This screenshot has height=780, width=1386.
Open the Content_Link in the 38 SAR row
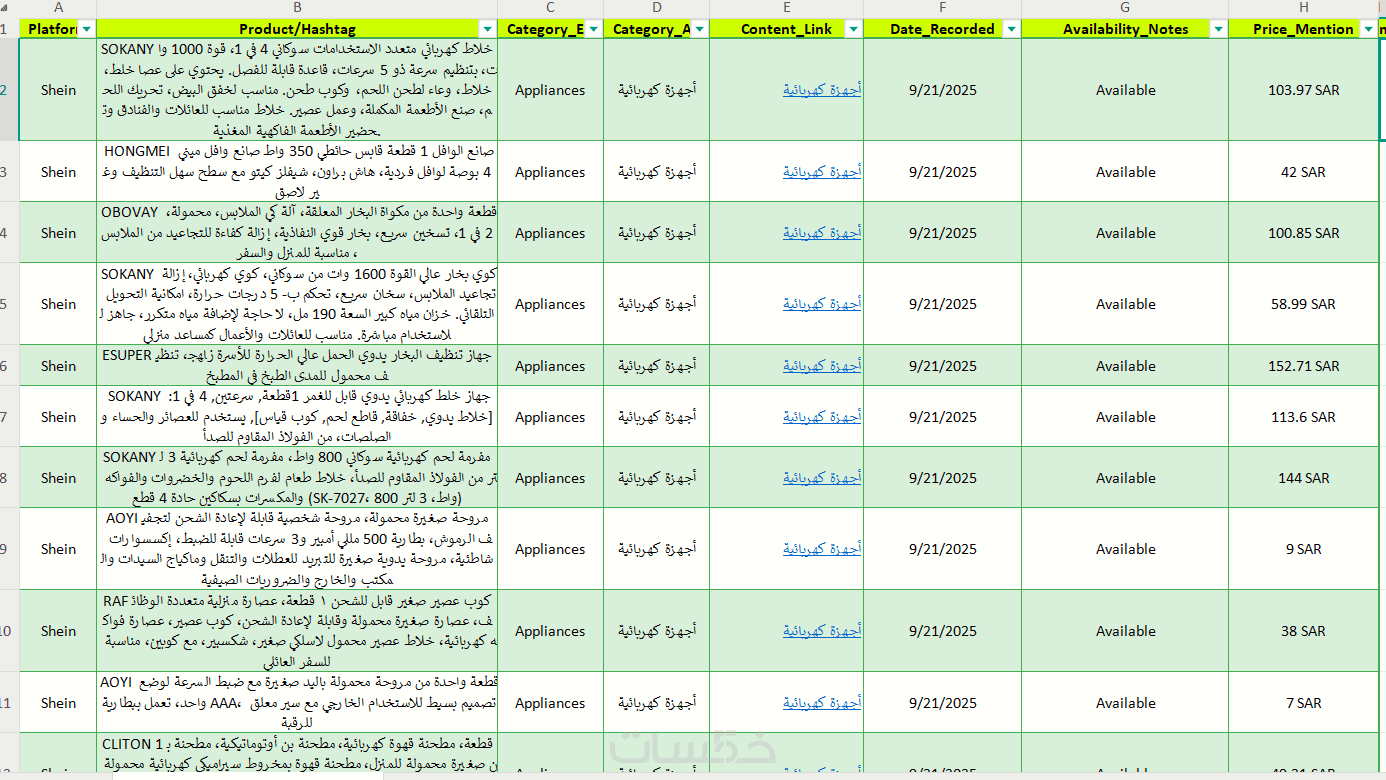[822, 631]
